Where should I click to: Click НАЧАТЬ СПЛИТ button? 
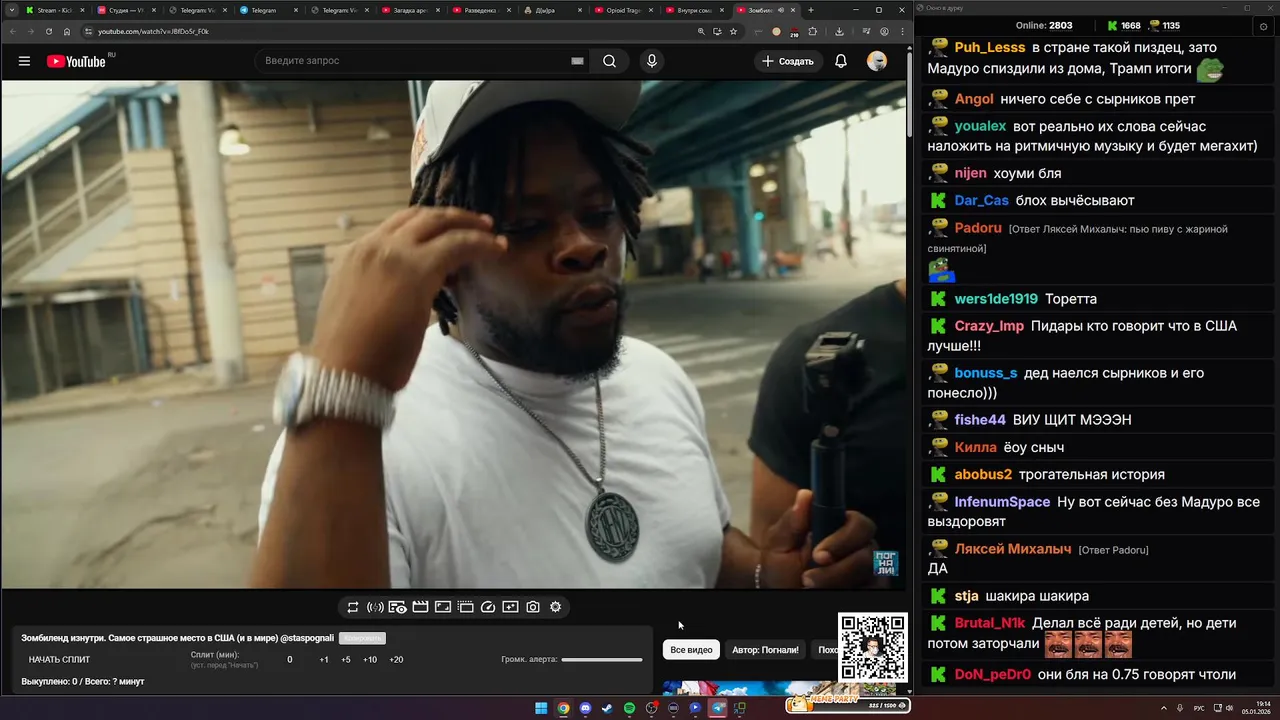pos(59,660)
